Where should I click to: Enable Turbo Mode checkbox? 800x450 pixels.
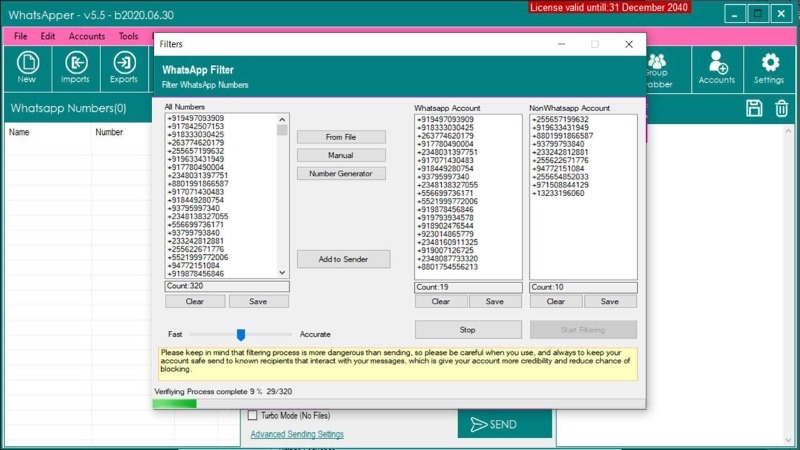click(253, 415)
